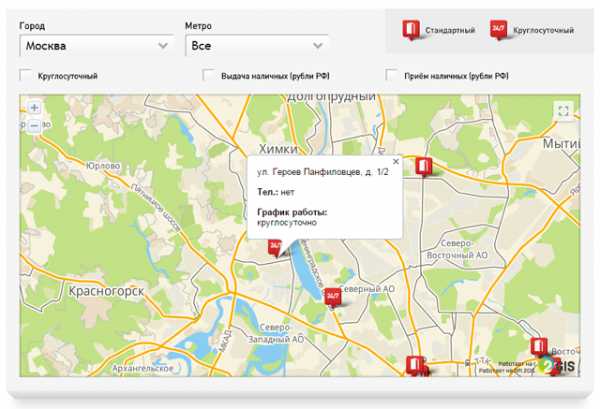
Task: Click the Красногорск label on the map
Action: pyautogui.click(x=106, y=291)
